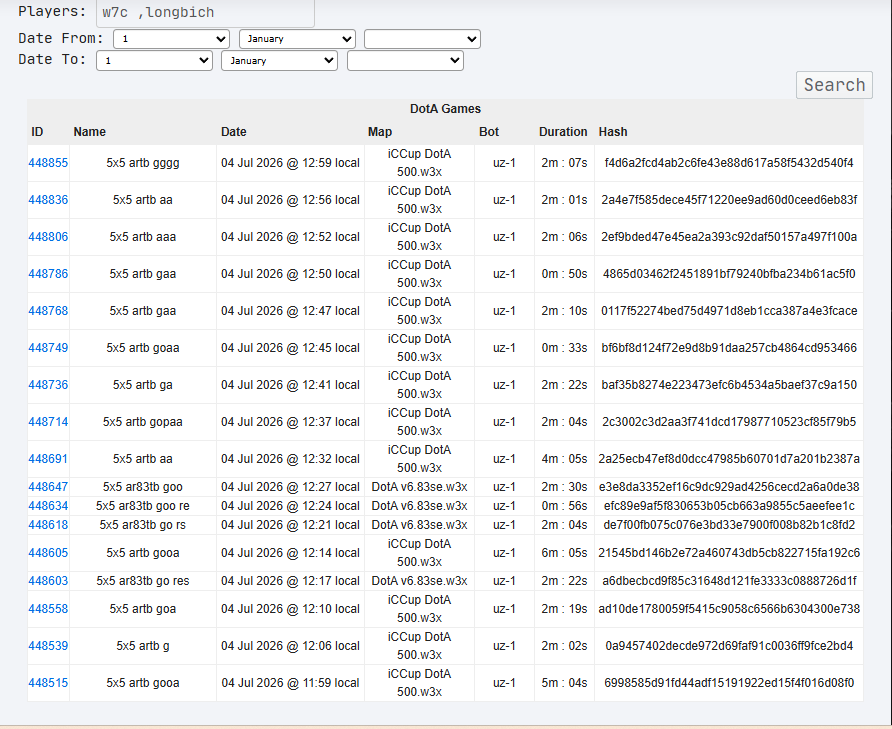Click the Search button
This screenshot has height=729, width=892.
[x=834, y=85]
